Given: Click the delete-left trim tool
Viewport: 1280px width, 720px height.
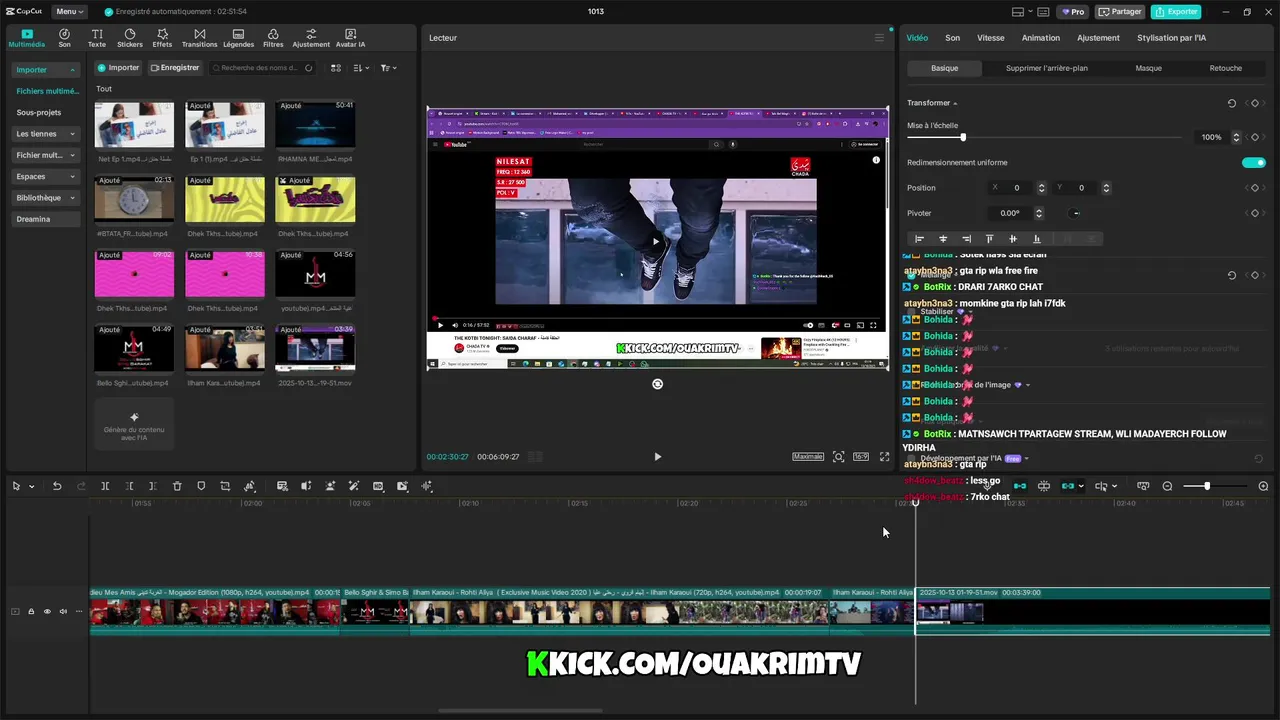Looking at the screenshot, I should [x=129, y=486].
